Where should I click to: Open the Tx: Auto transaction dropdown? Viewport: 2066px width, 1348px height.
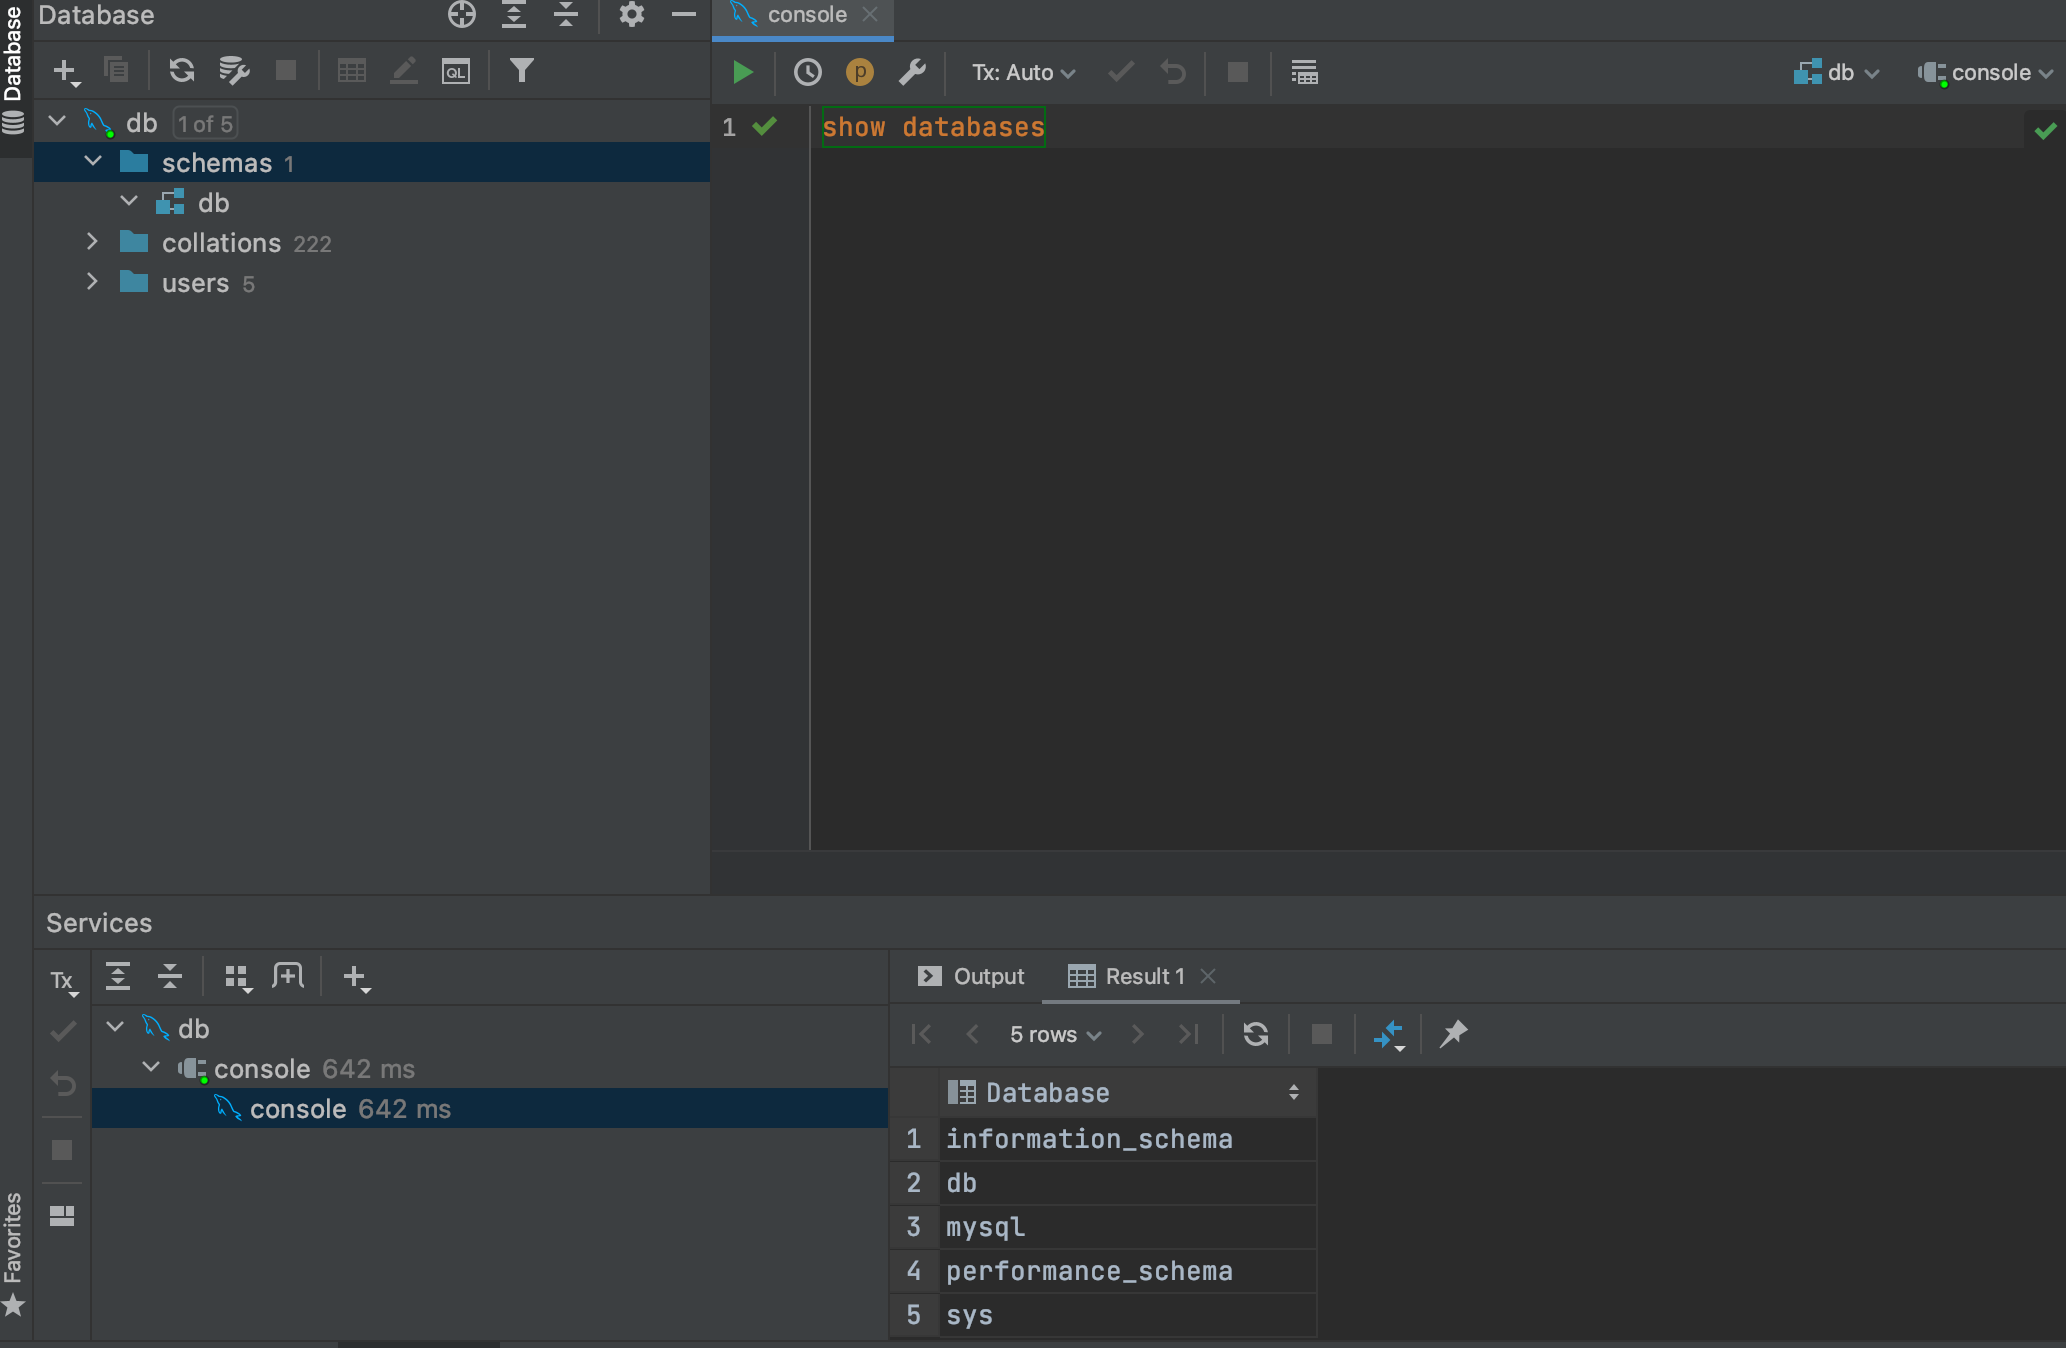point(1023,72)
